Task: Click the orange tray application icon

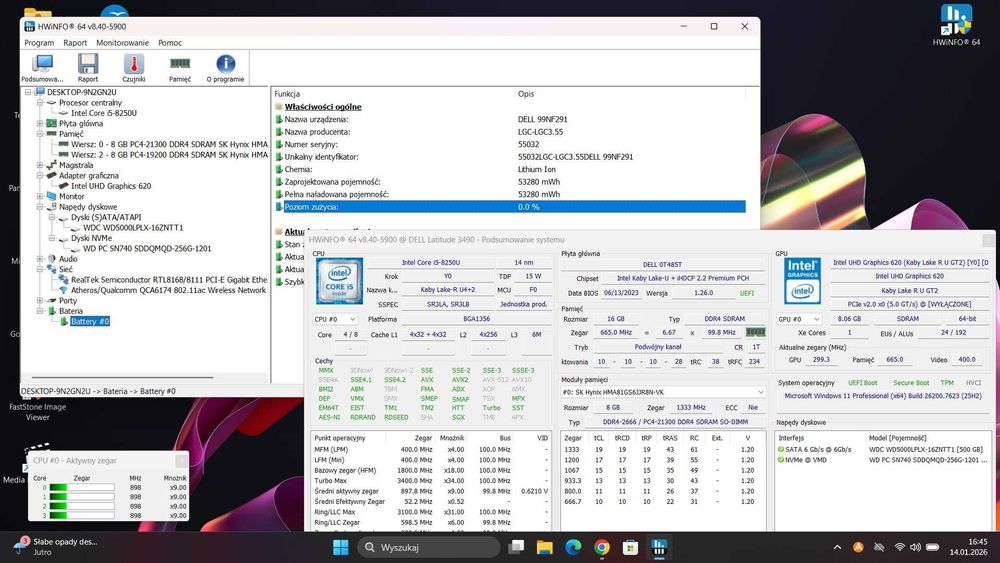Action: click(x=858, y=547)
